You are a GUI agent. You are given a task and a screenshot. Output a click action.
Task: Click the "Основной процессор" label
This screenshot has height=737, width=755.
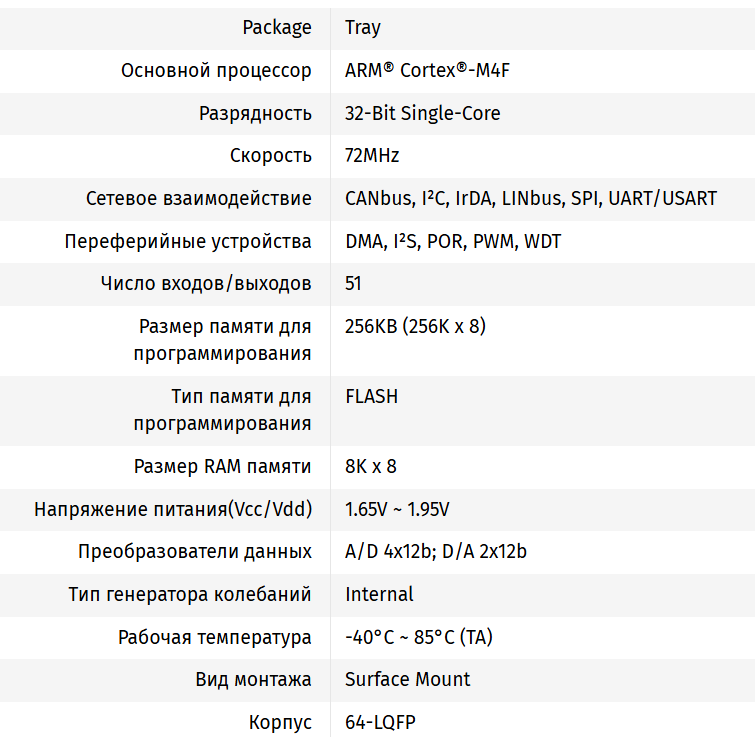216,71
